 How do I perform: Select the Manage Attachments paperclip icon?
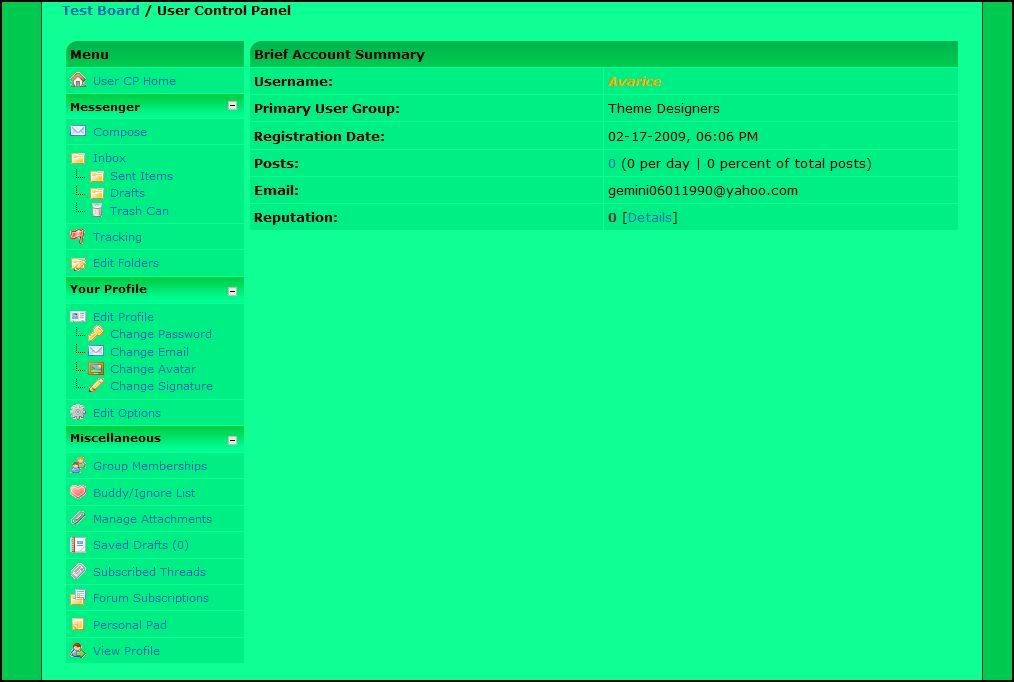coord(78,519)
